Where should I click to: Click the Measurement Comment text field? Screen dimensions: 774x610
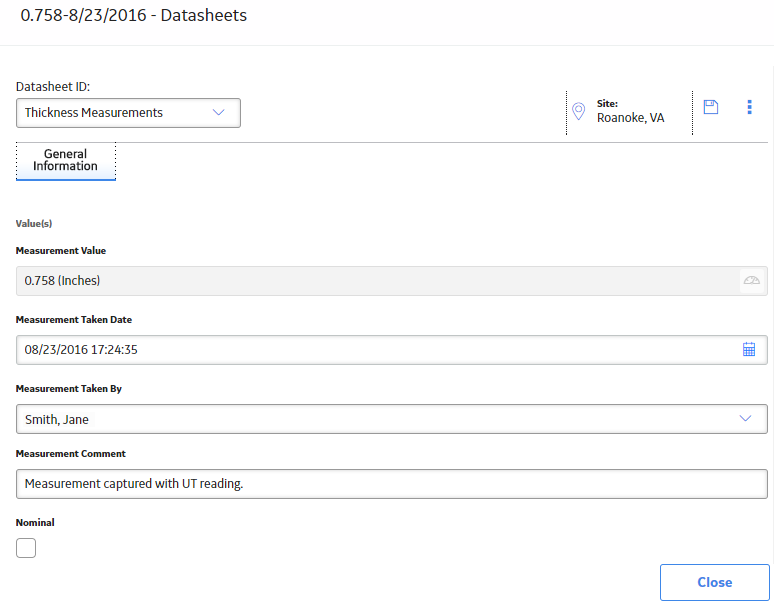391,484
